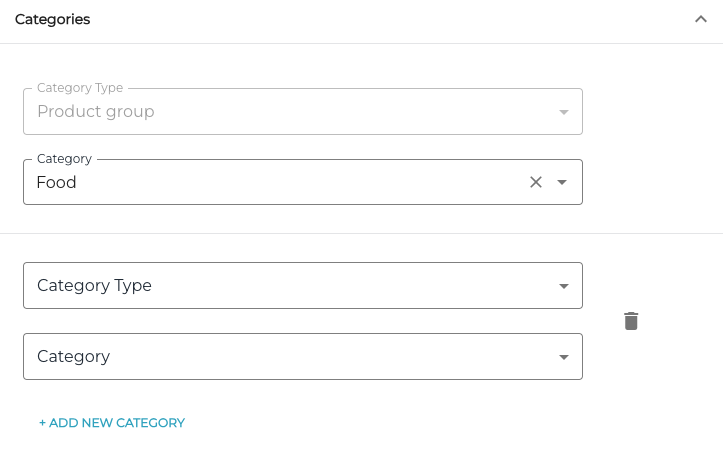The width and height of the screenshot is (723, 471).
Task: Expand the Food category dropdown arrow
Action: (x=562, y=182)
